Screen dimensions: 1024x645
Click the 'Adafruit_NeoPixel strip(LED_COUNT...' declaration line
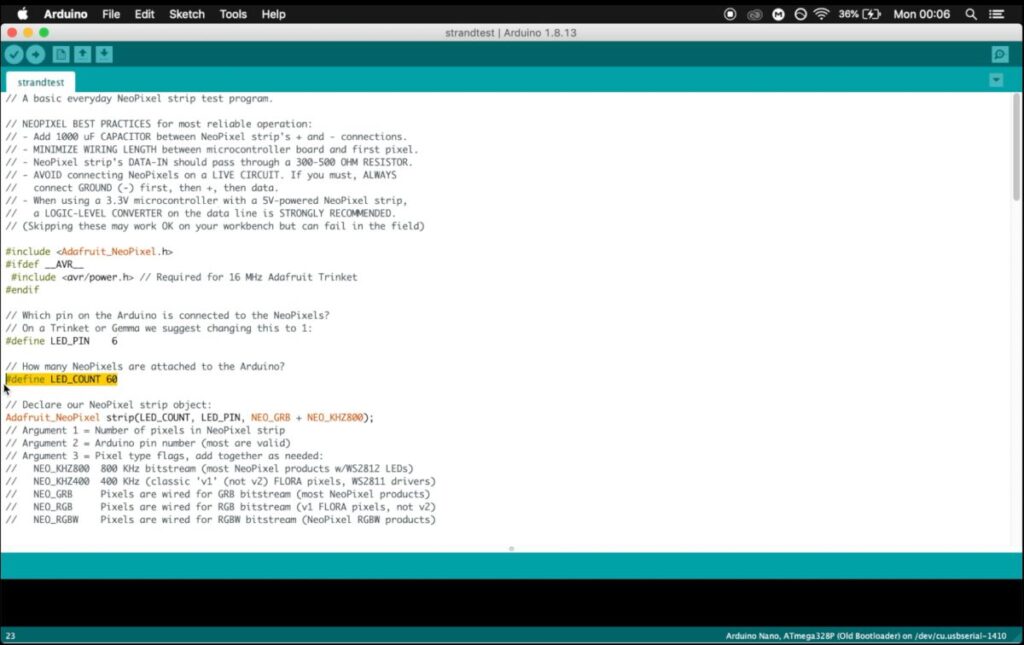click(x=189, y=418)
